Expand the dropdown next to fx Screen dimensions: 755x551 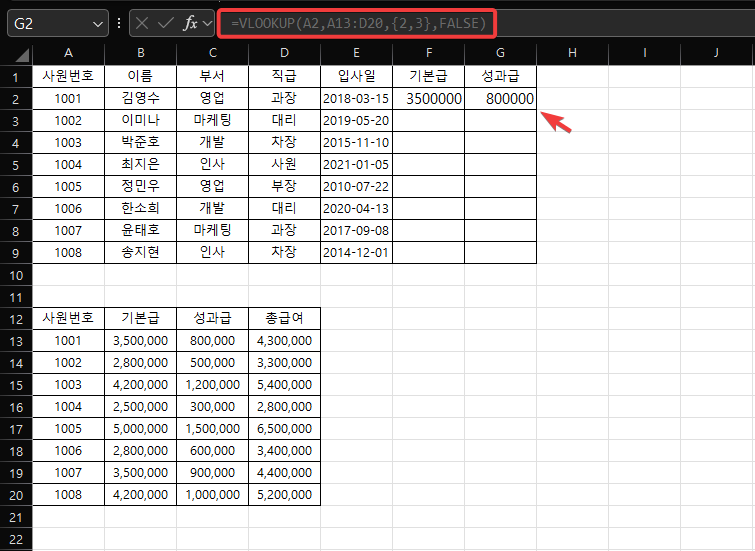tap(208, 23)
